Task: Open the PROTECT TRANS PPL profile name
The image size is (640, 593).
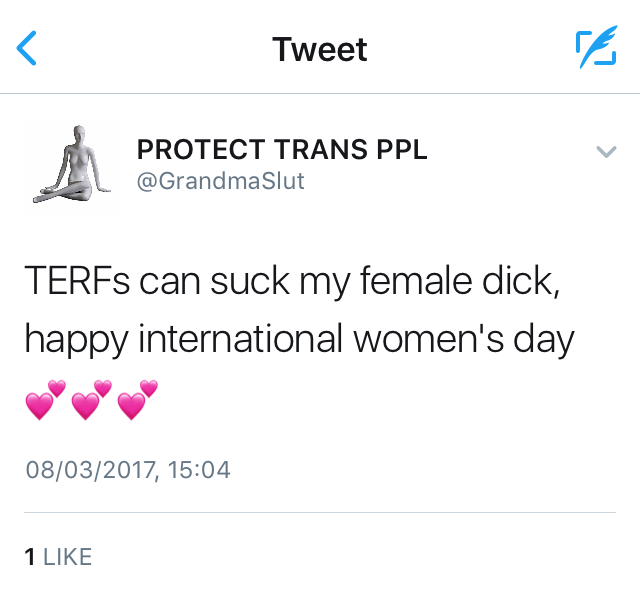Action: tap(282, 150)
